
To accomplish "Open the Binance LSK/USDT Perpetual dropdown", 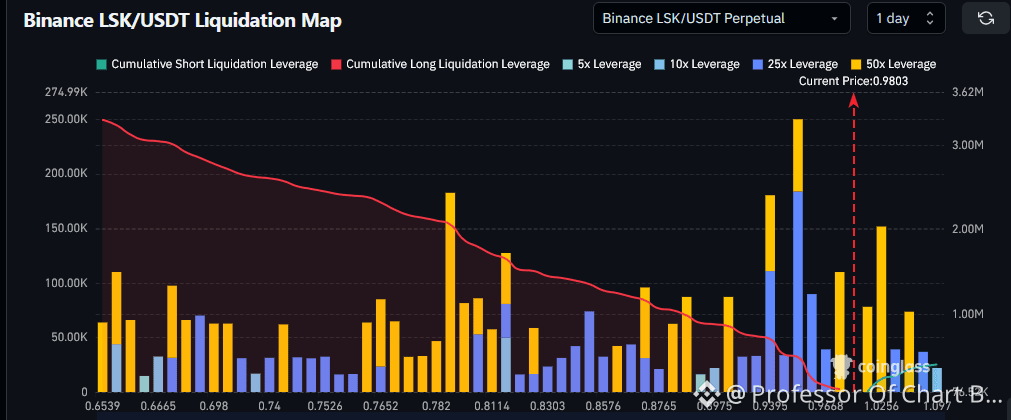I will point(721,18).
